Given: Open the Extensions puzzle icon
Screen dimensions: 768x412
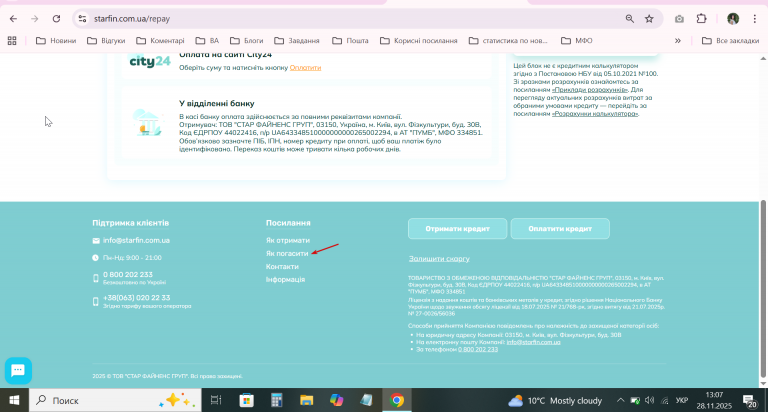Looking at the screenshot, I should click(701, 19).
